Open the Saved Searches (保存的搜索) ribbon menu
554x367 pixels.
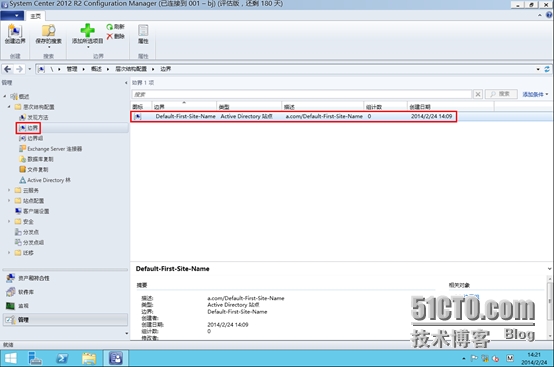(x=48, y=36)
